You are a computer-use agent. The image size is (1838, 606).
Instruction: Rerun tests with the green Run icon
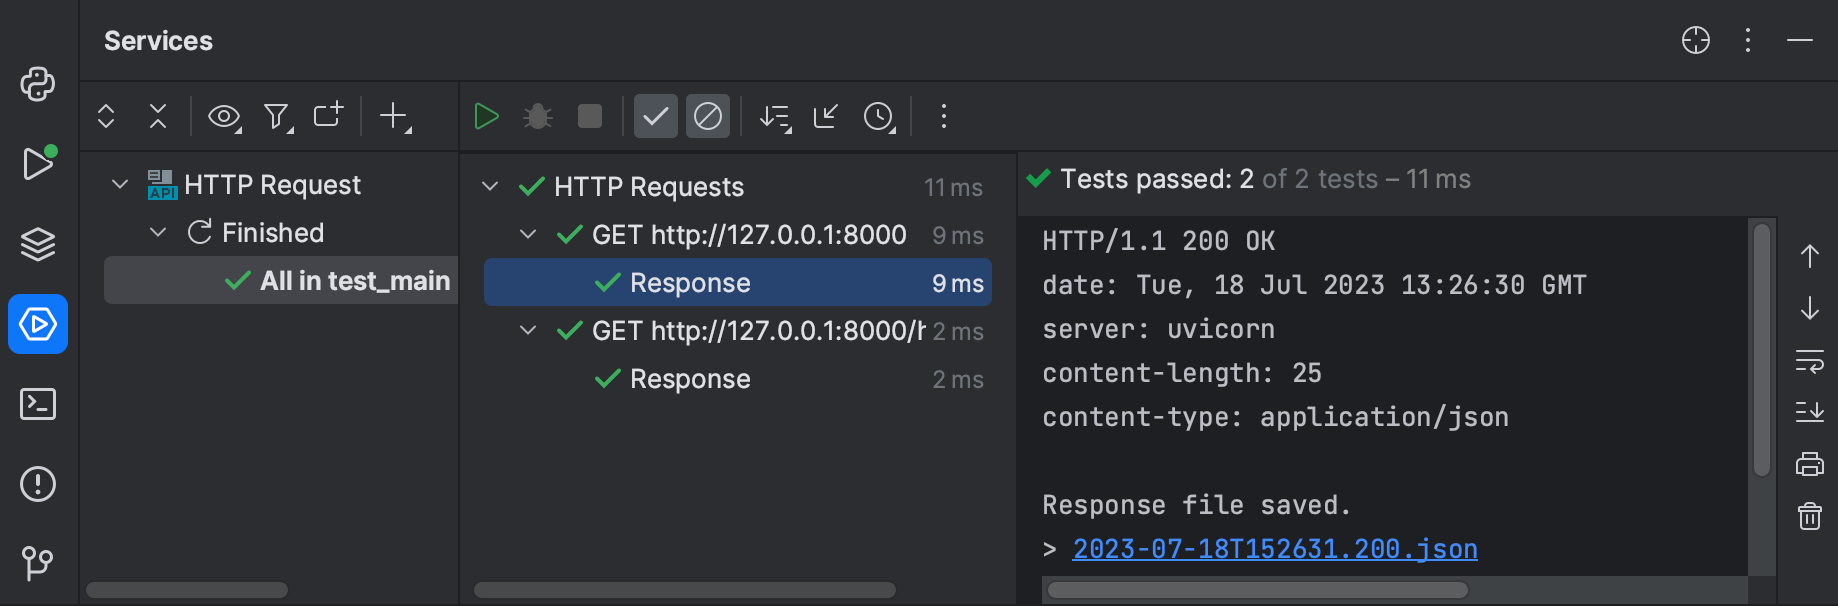487,116
